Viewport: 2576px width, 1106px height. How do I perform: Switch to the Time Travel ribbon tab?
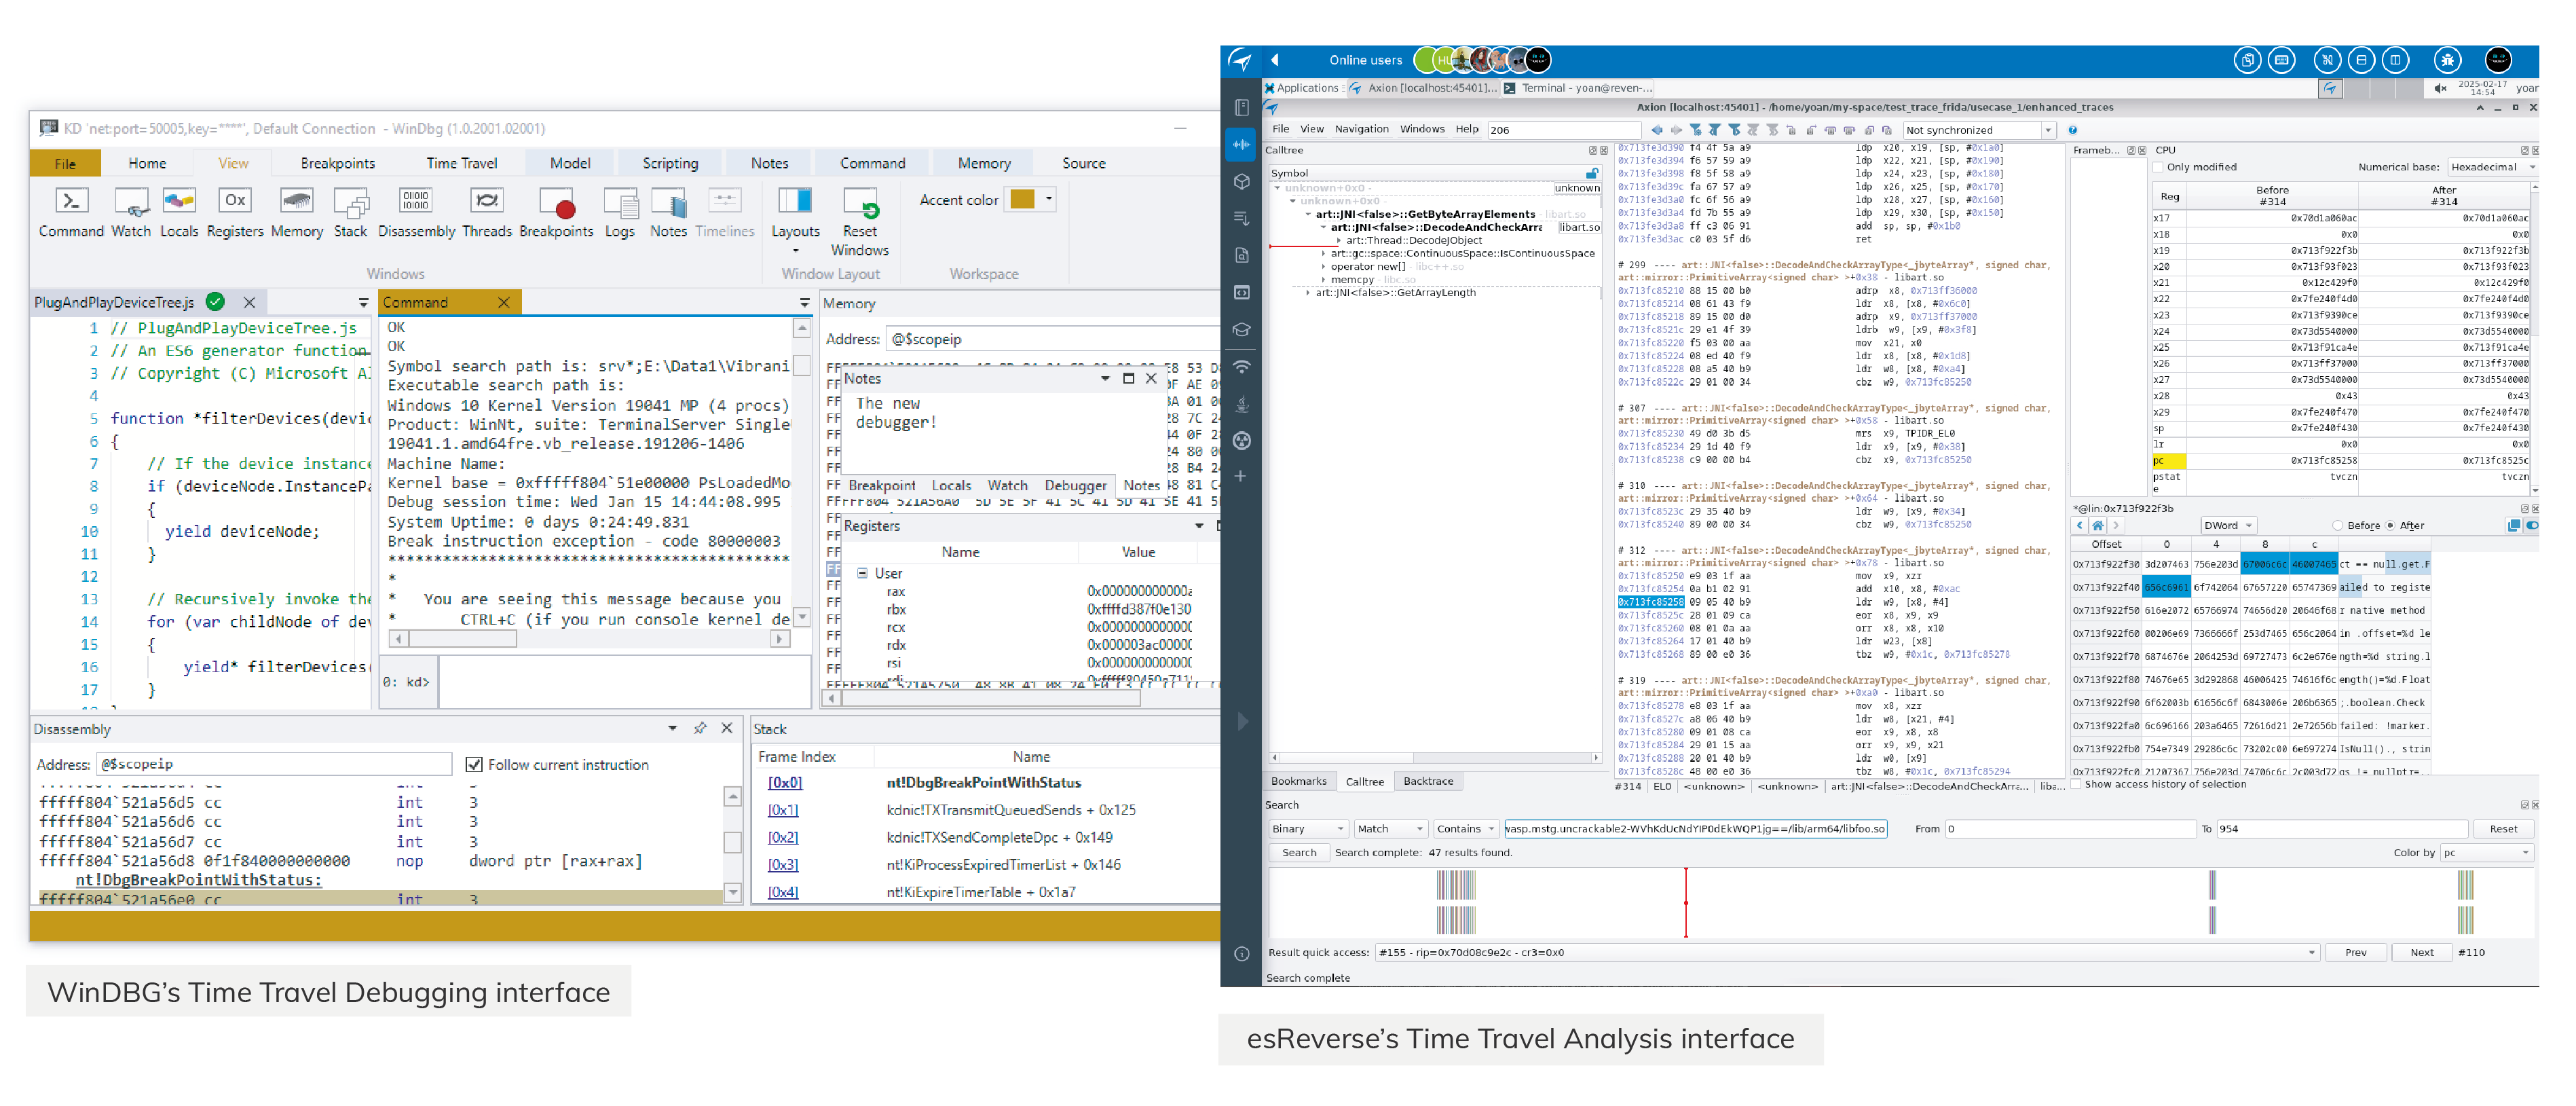[461, 163]
